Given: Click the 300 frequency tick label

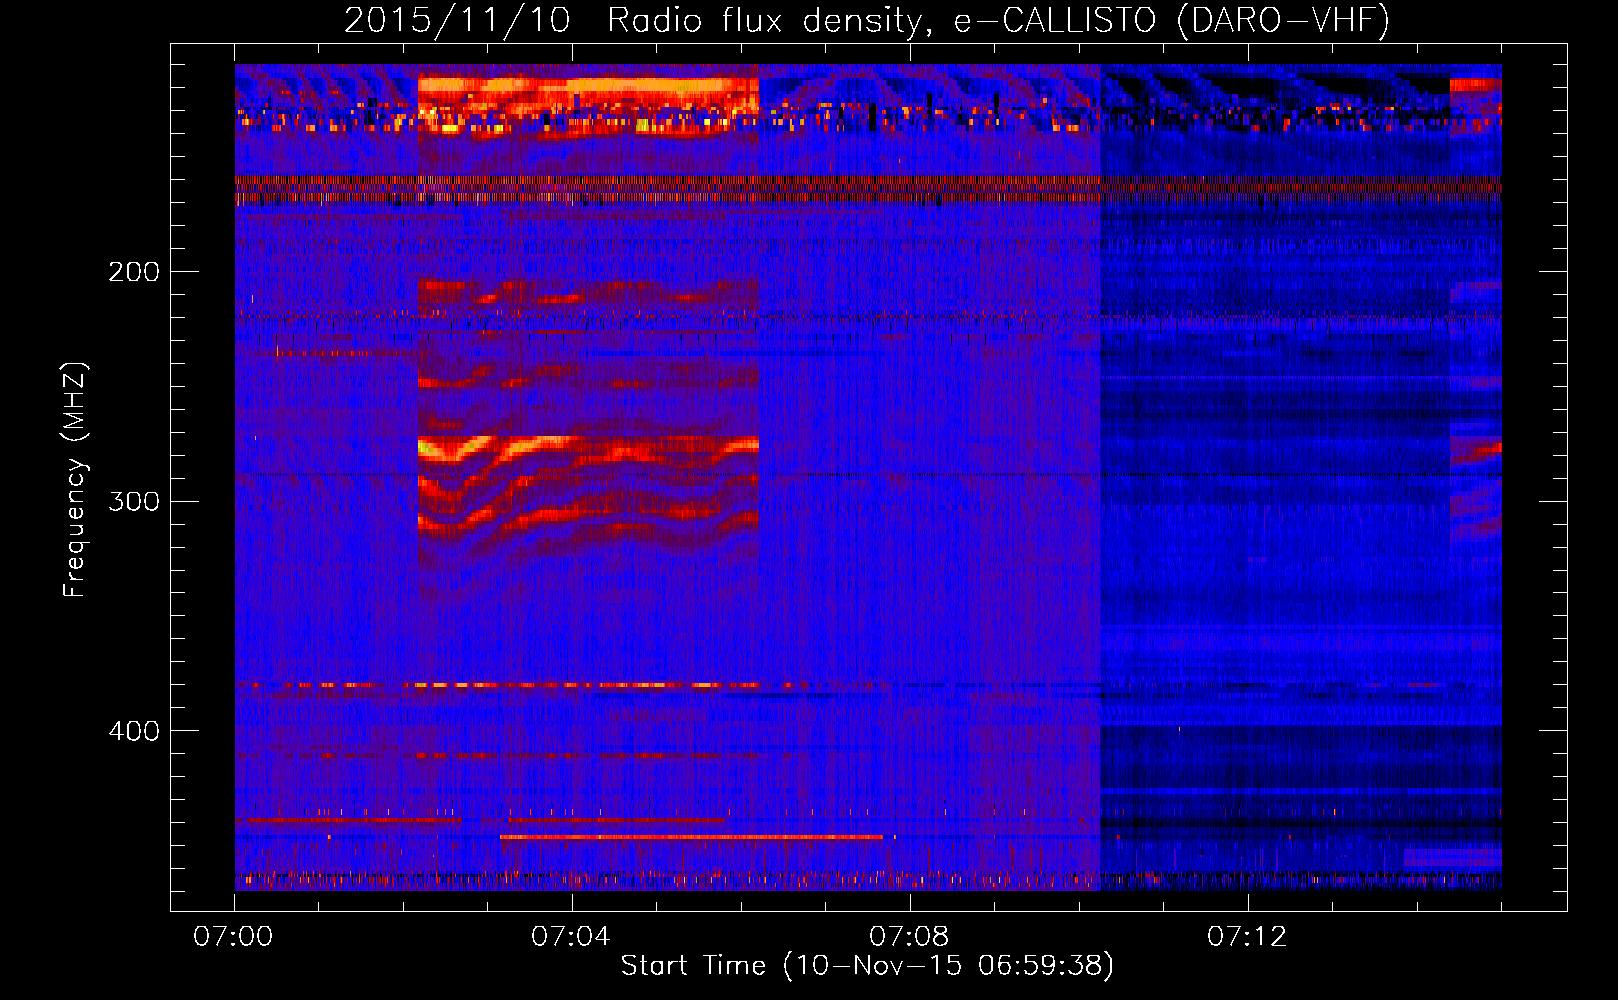Looking at the screenshot, I should 134,501.
